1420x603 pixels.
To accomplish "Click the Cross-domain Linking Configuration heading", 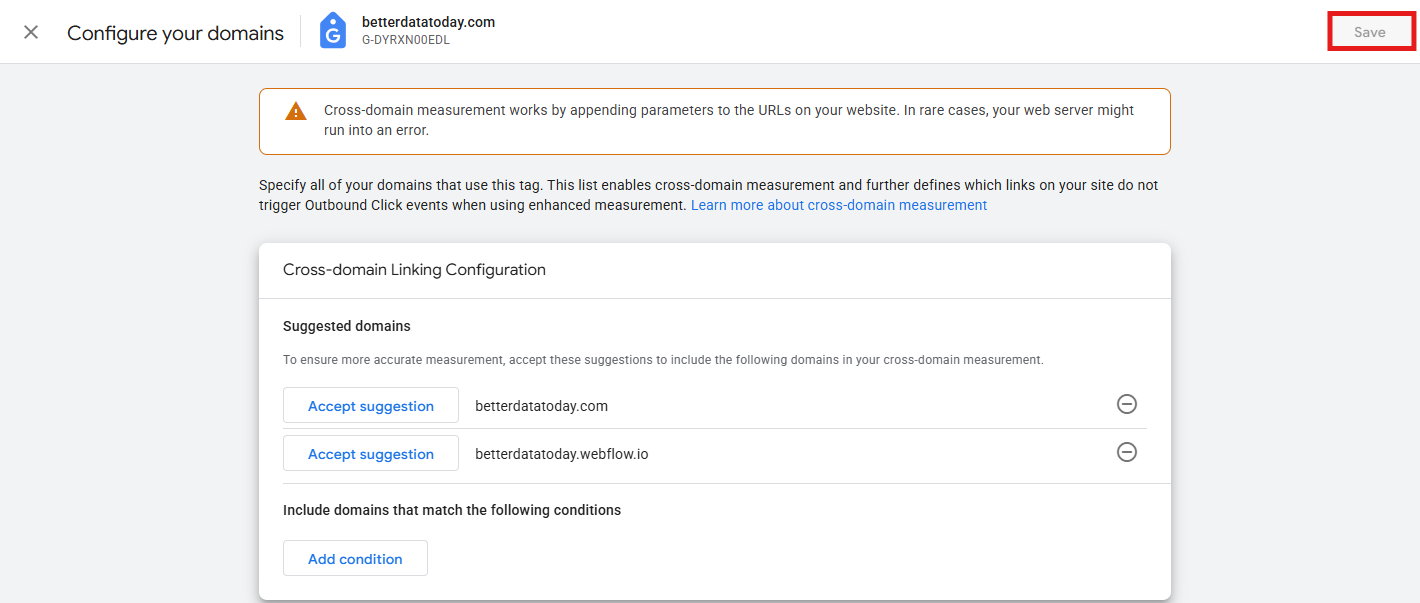I will tap(414, 270).
